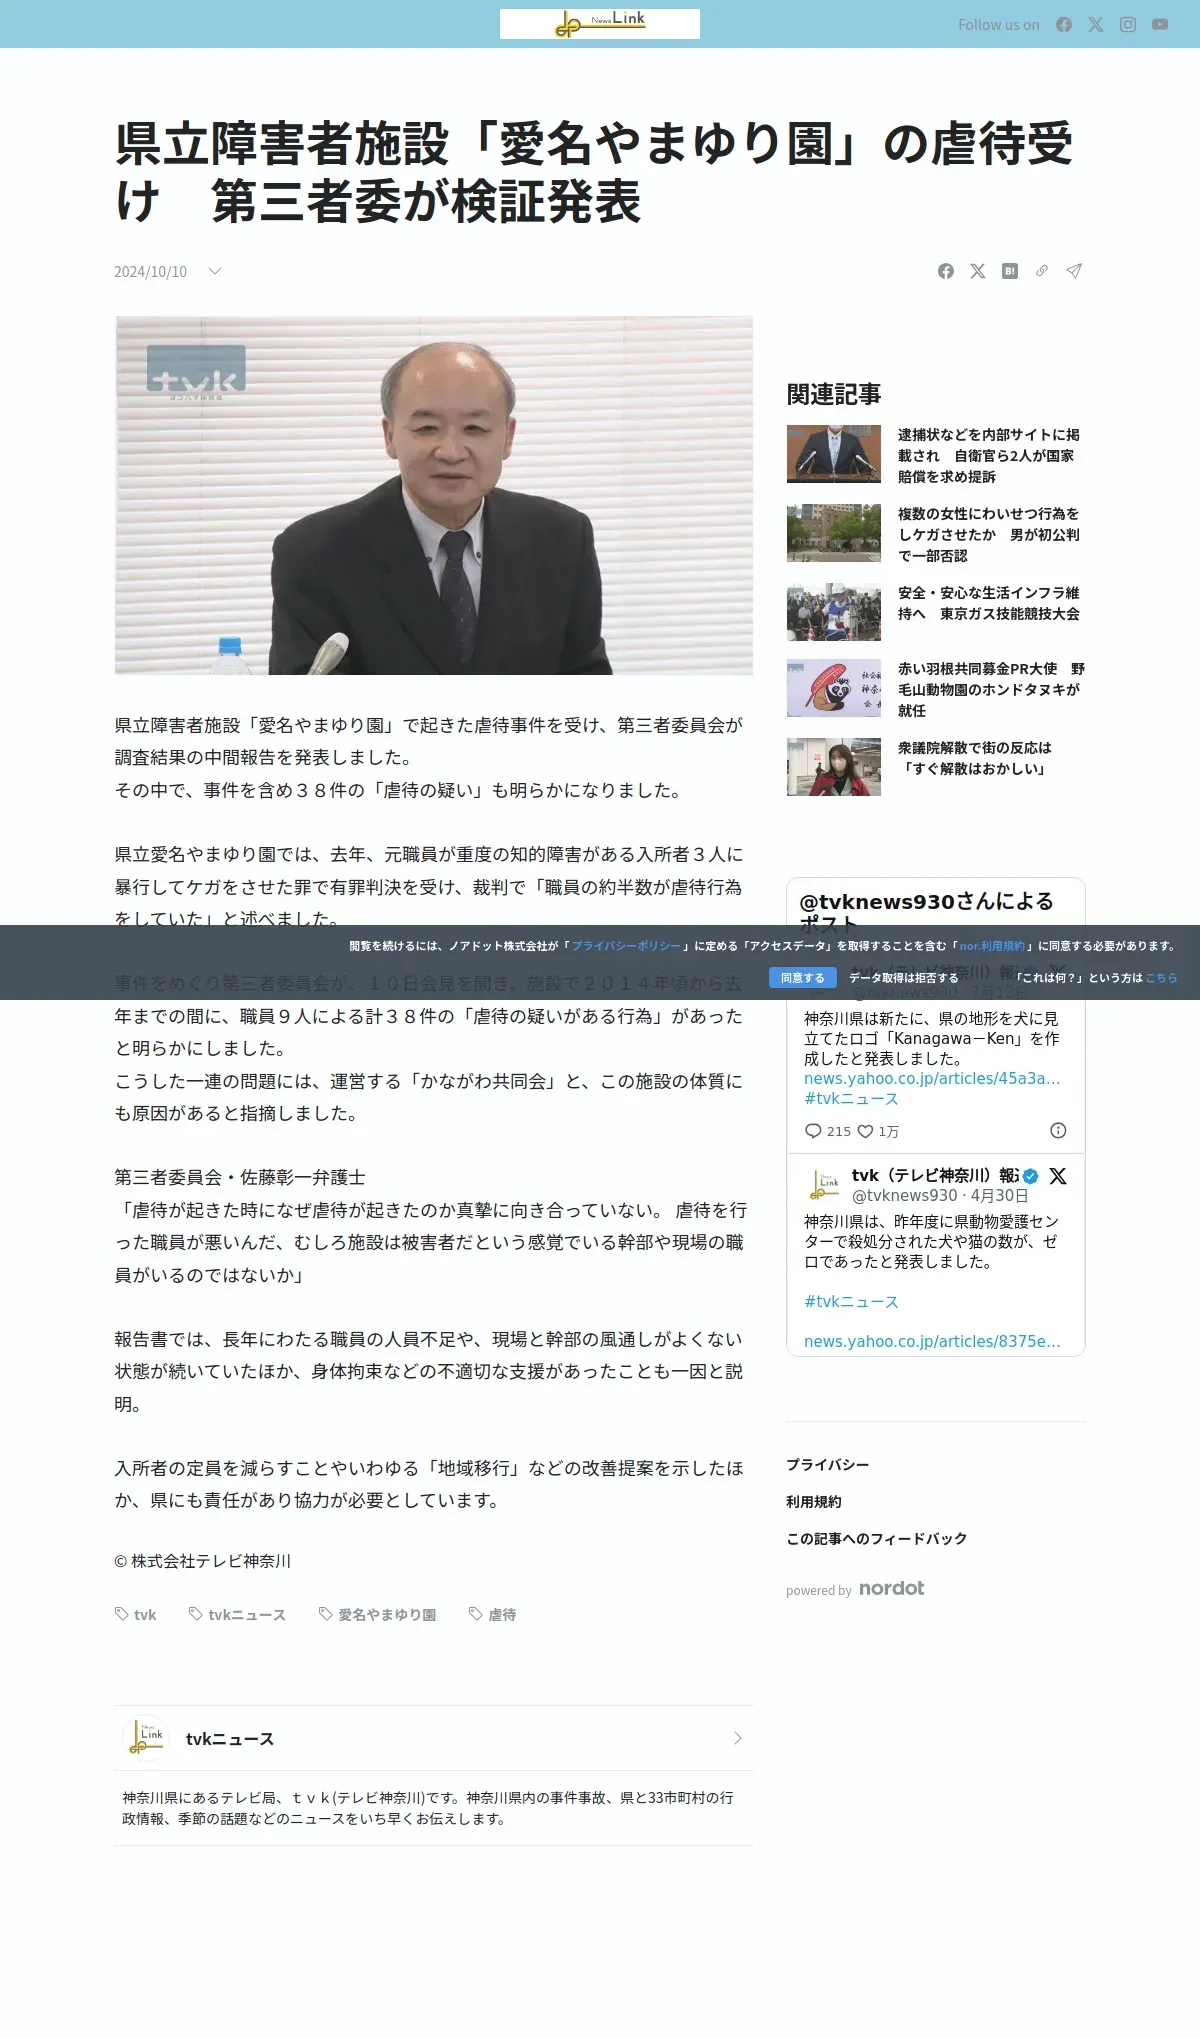The image size is (1200, 2038).
Task: Copy article link icon
Action: [x=1042, y=271]
